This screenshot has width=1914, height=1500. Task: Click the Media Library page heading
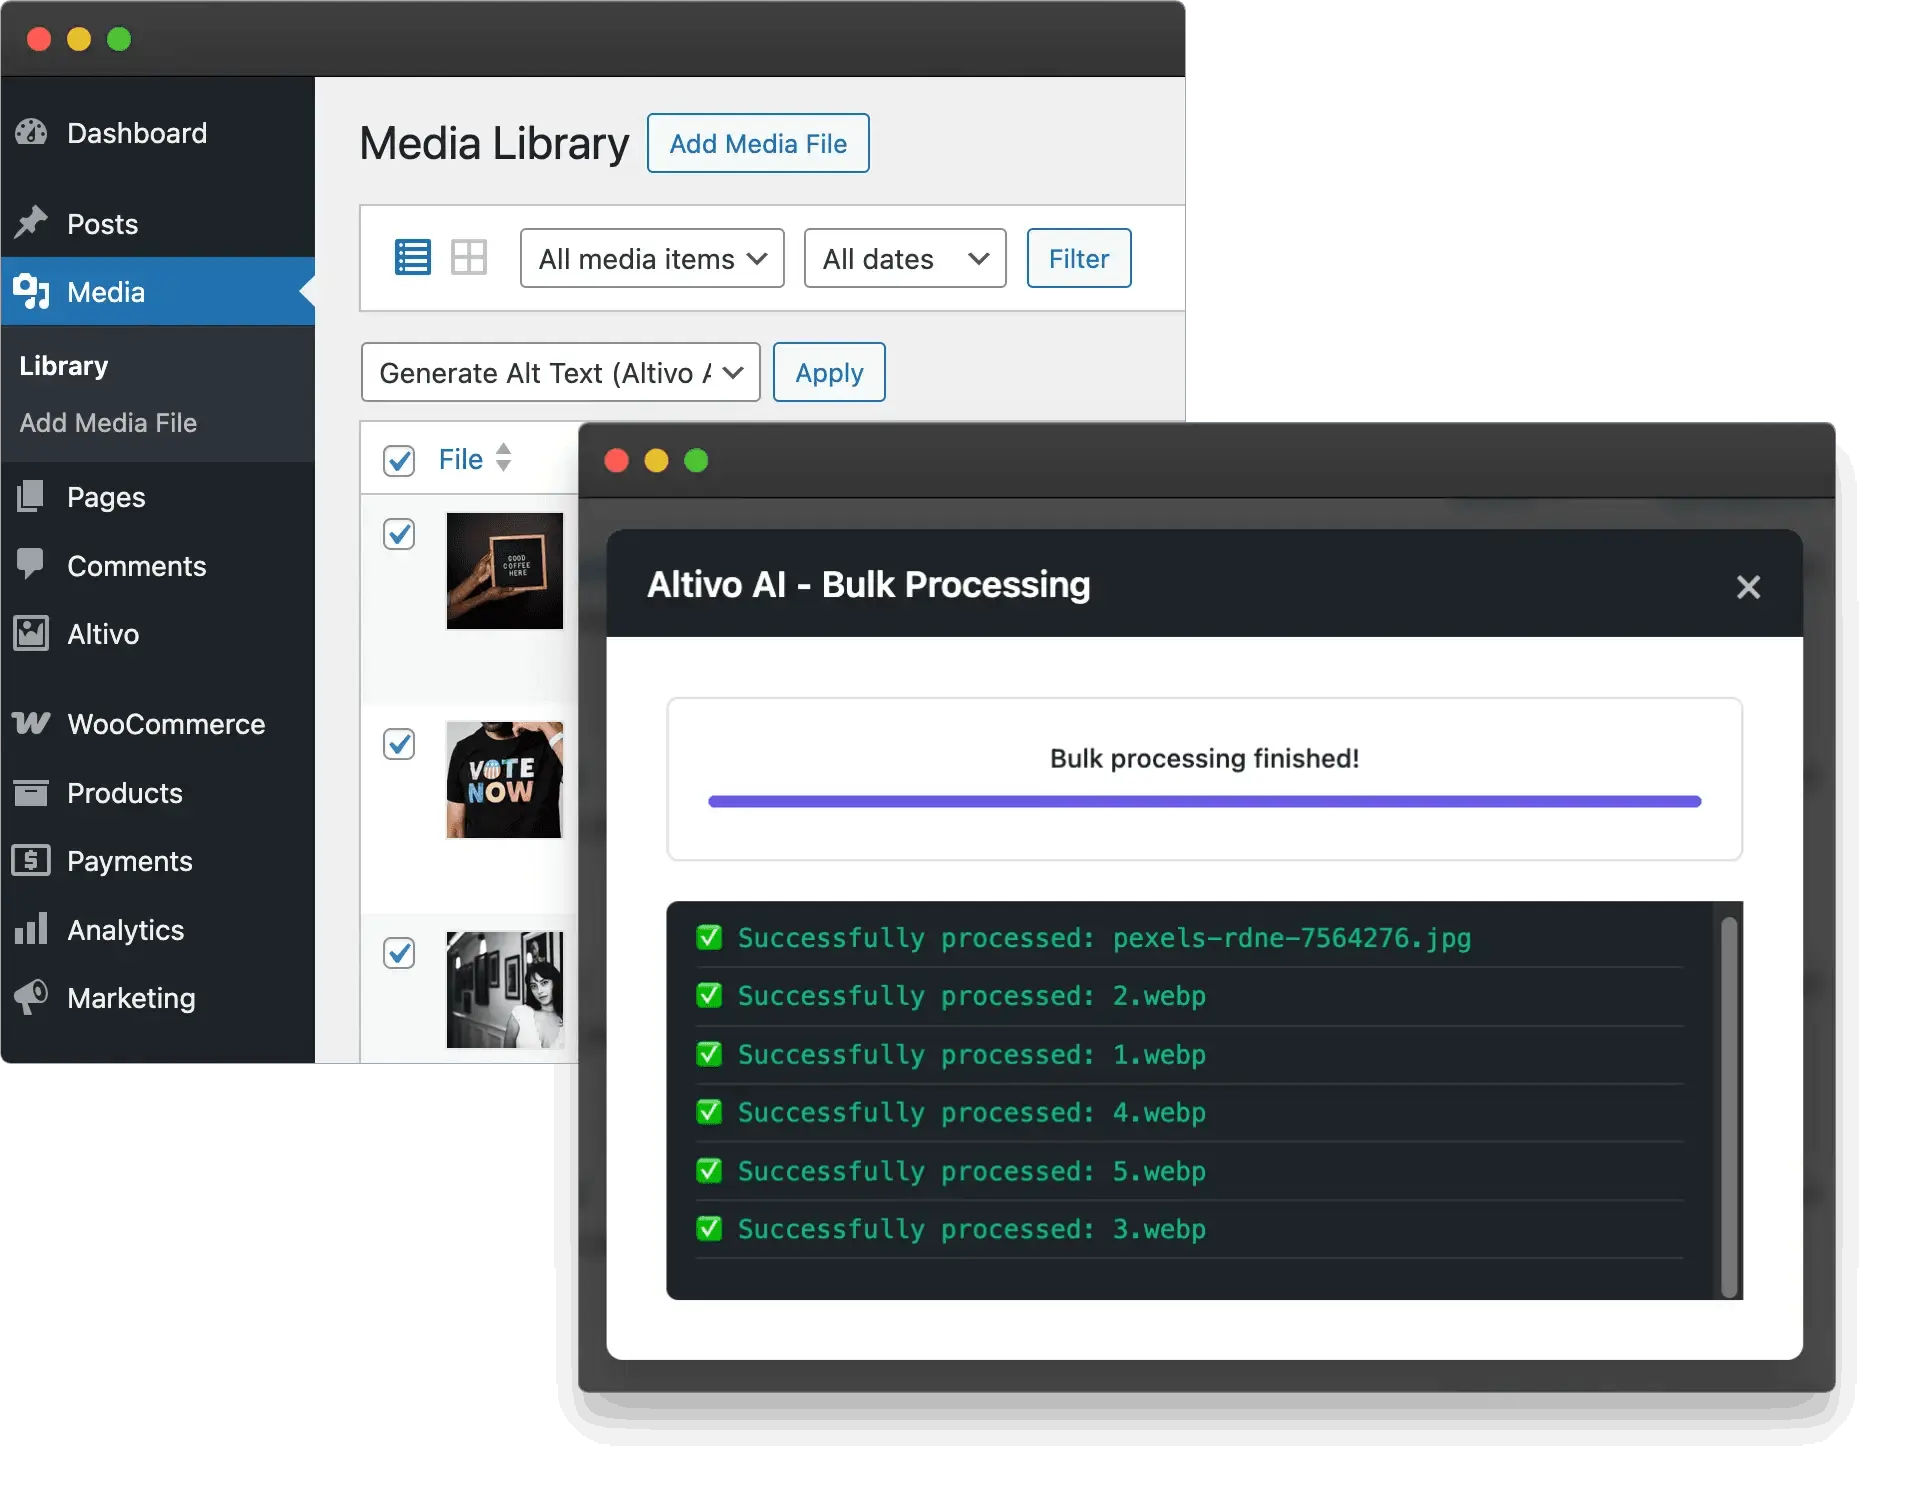pyautogui.click(x=494, y=143)
